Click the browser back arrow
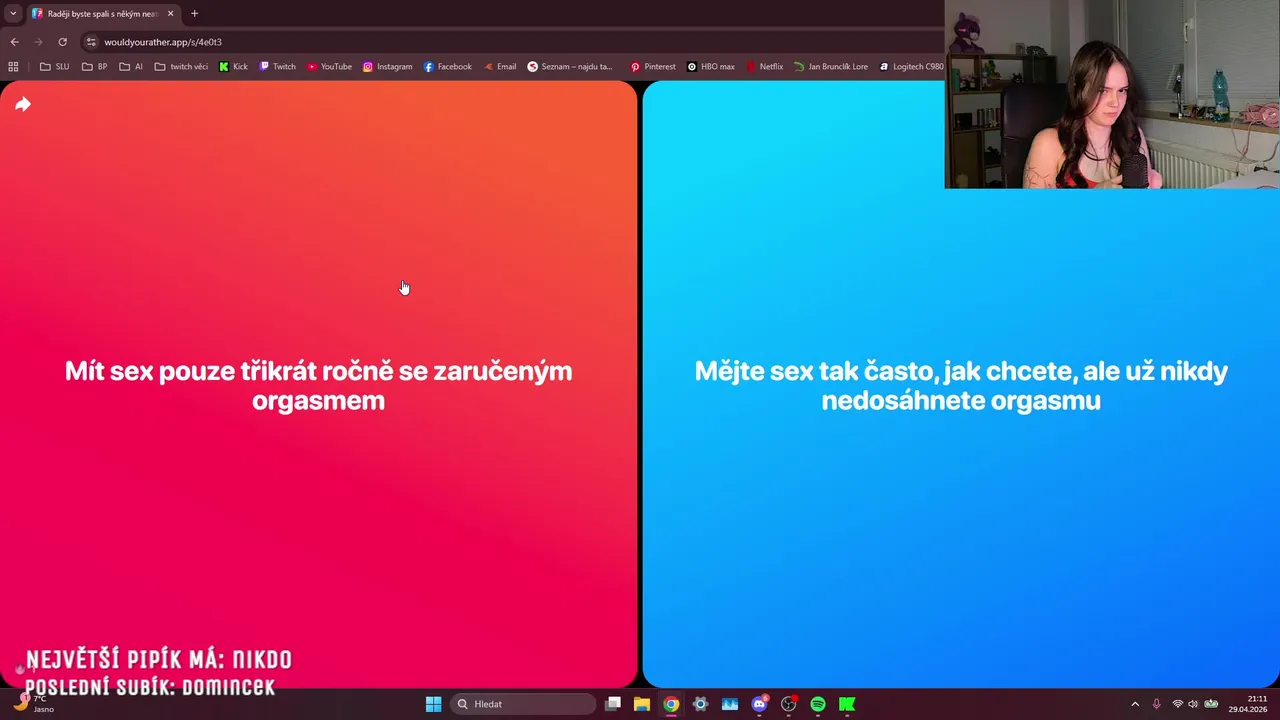The width and height of the screenshot is (1280, 720). (14, 42)
